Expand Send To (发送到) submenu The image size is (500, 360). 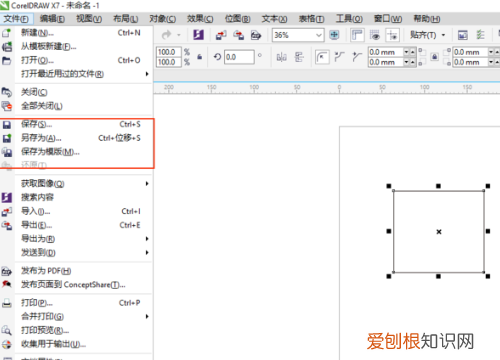point(76,253)
